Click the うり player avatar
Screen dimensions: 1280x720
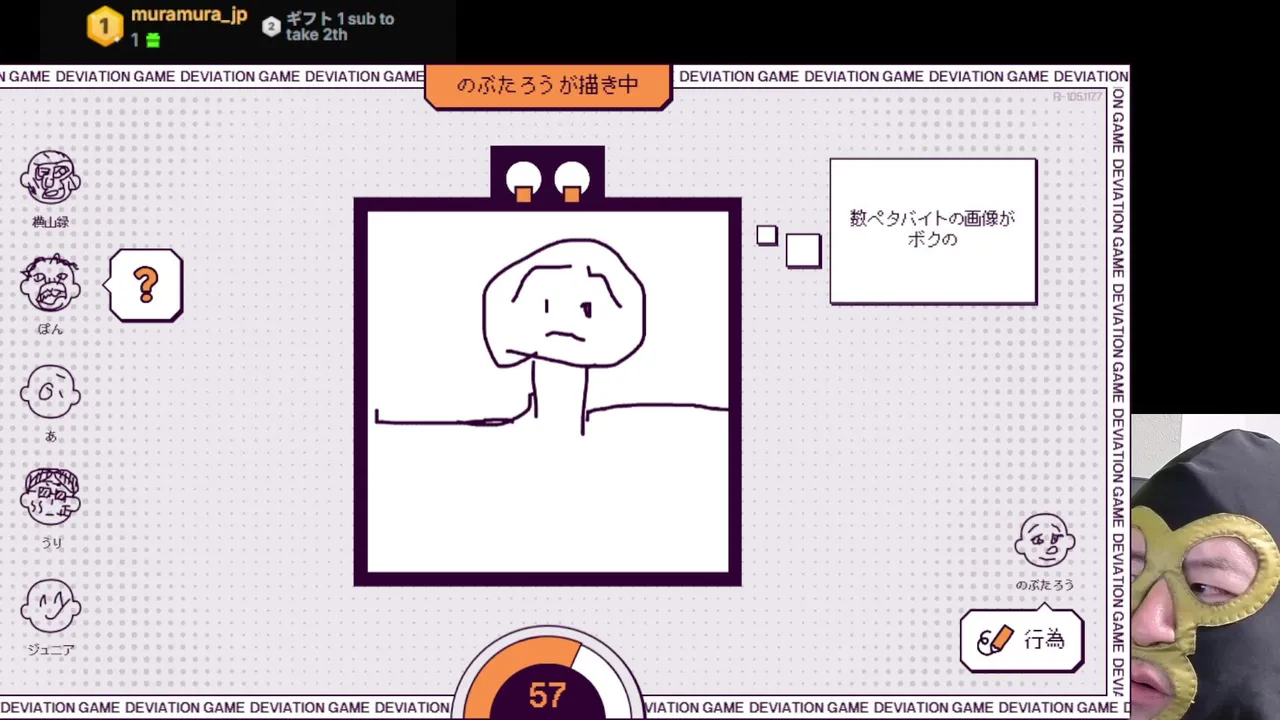point(51,497)
